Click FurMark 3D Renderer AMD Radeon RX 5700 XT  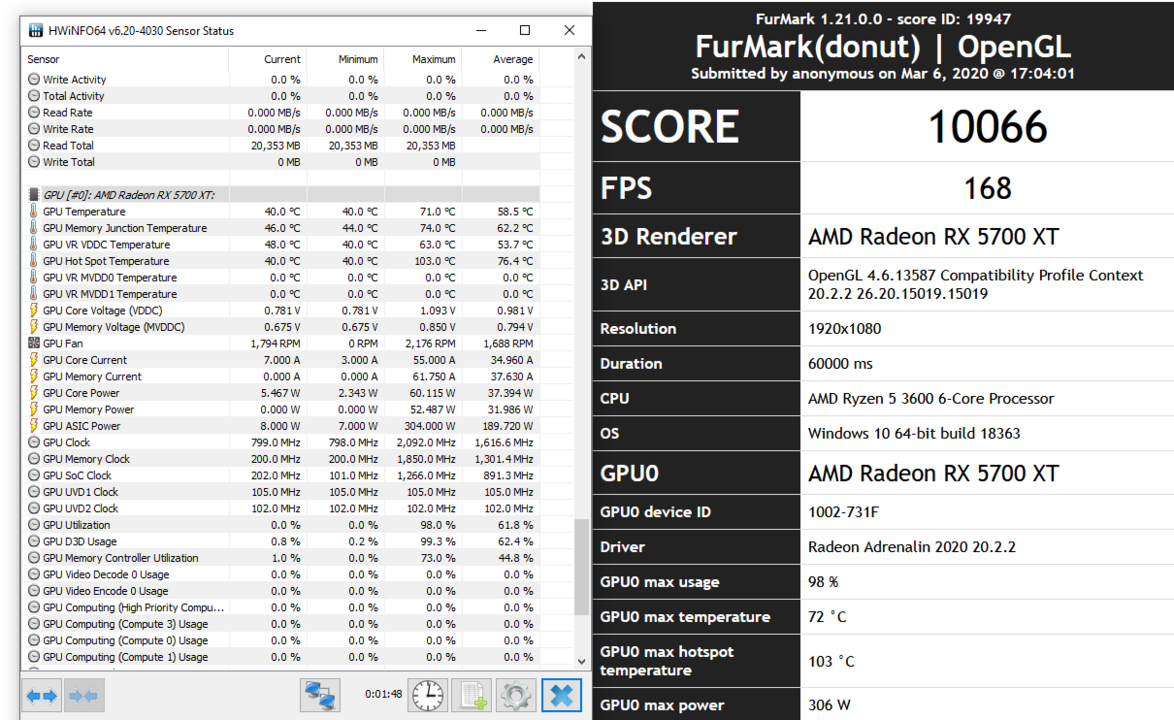click(x=933, y=237)
